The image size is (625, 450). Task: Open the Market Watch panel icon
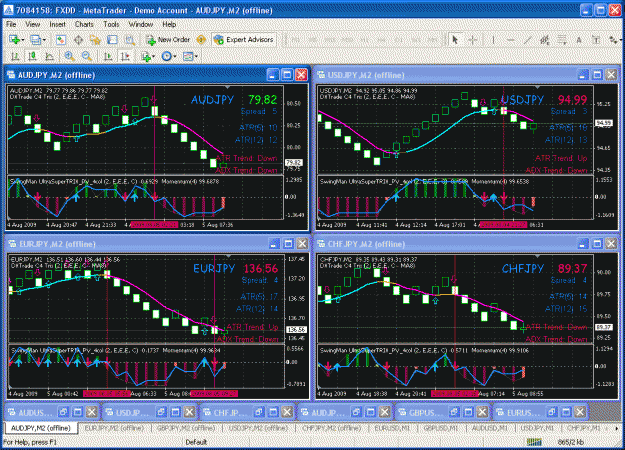[x=61, y=40]
